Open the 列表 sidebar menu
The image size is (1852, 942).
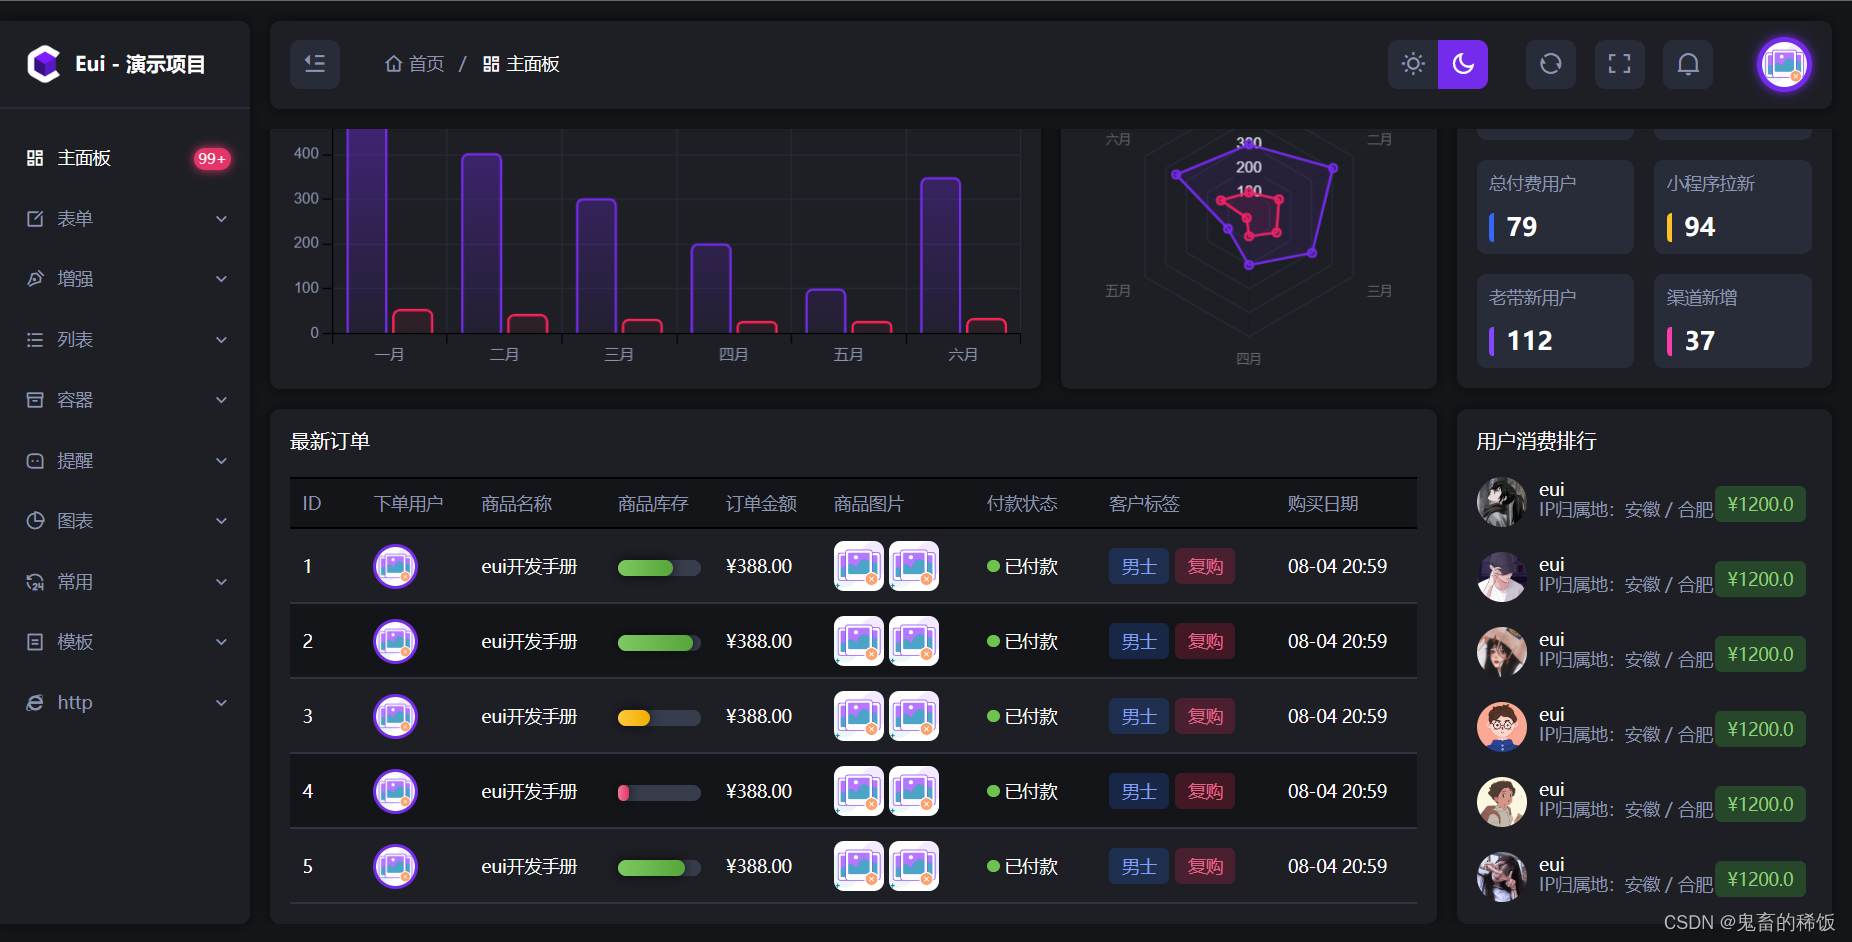125,339
